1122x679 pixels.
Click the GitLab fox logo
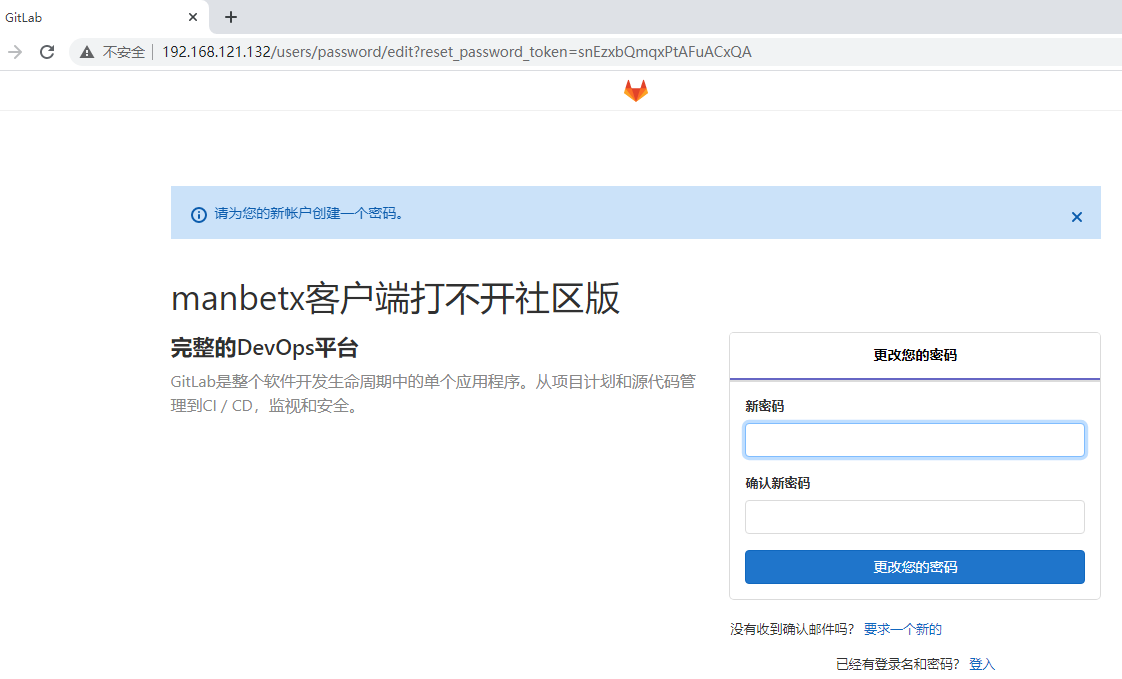635,91
